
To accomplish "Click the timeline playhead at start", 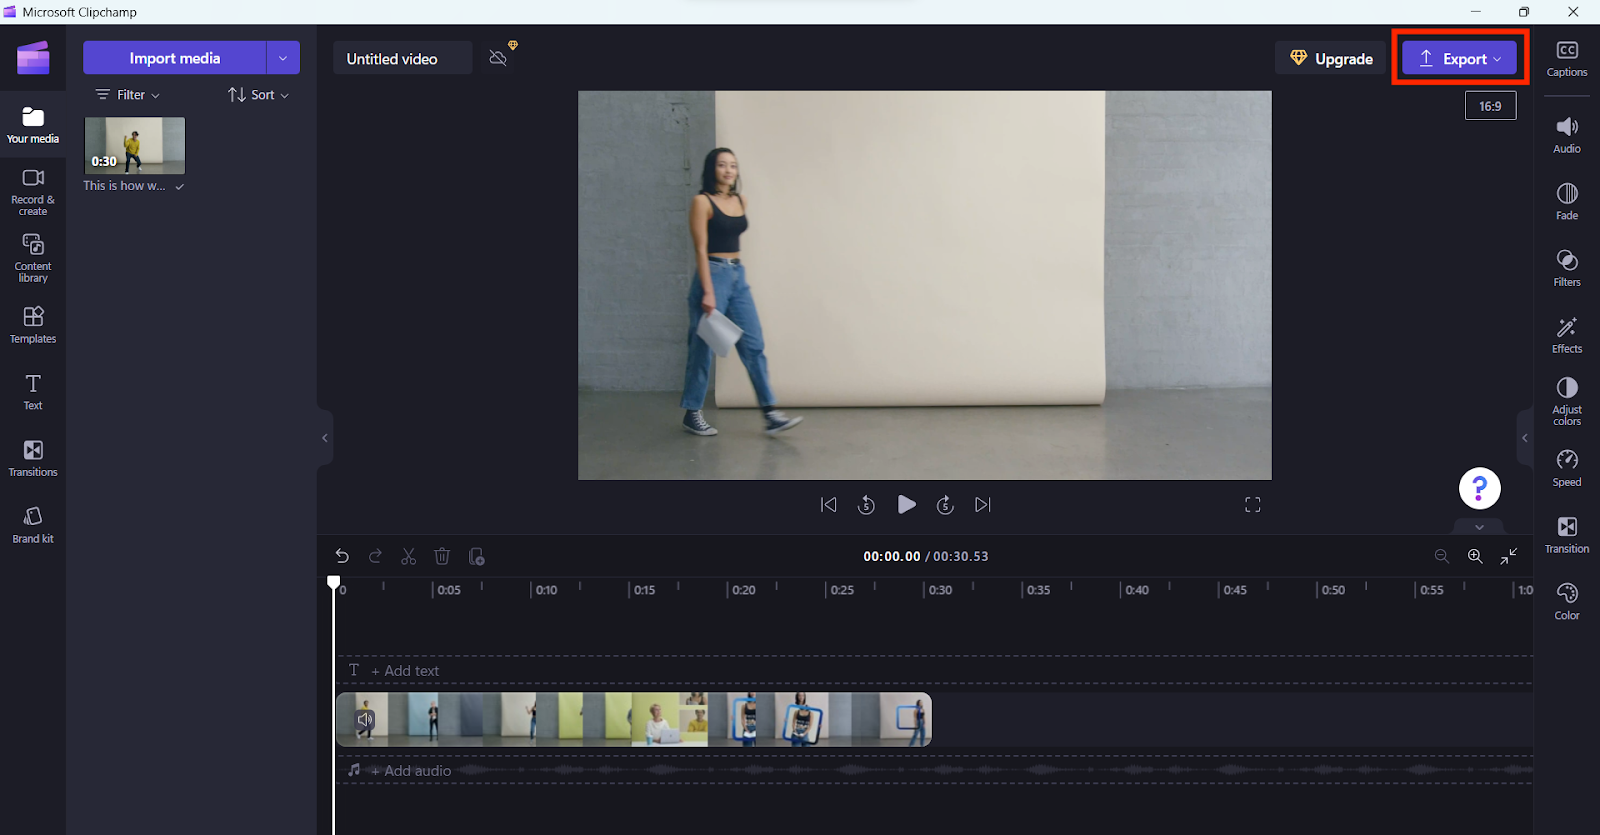I will point(334,583).
